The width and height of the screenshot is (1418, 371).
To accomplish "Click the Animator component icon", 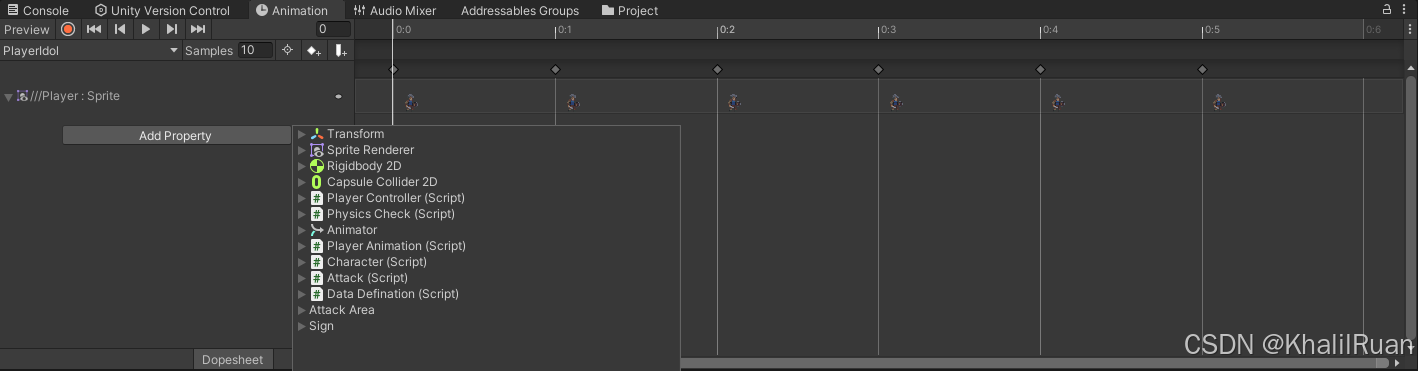I will click(x=317, y=230).
